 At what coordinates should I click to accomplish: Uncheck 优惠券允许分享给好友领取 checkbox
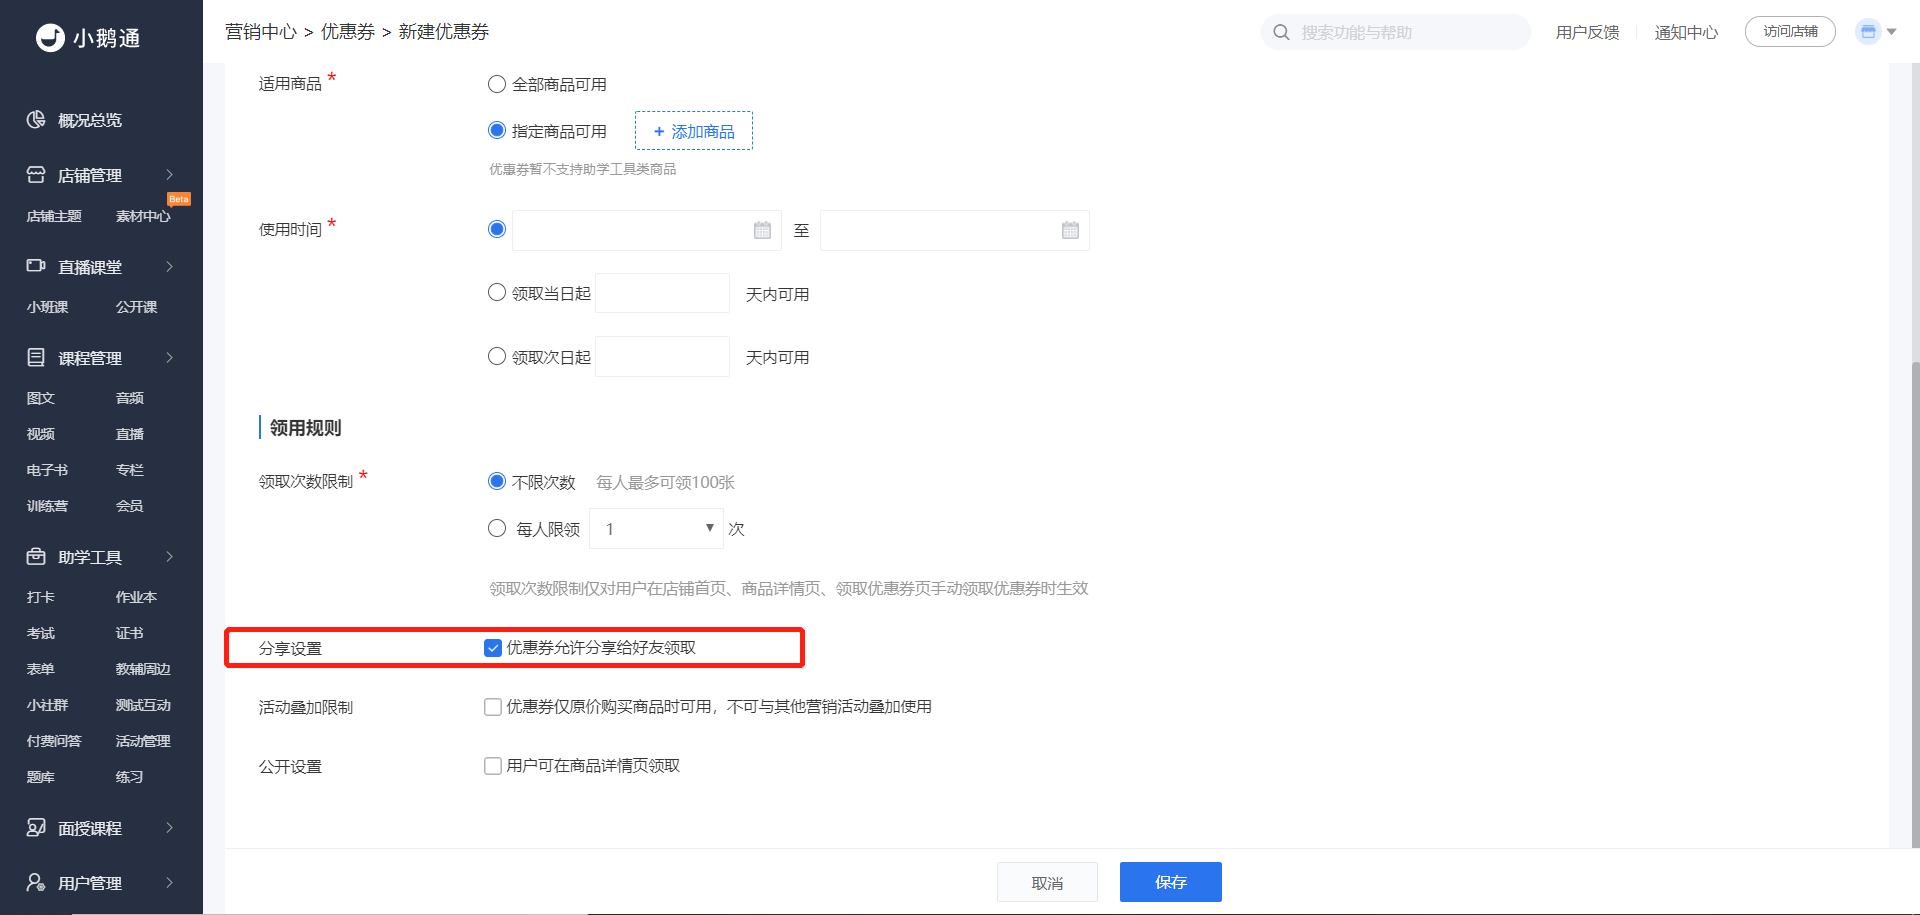493,648
